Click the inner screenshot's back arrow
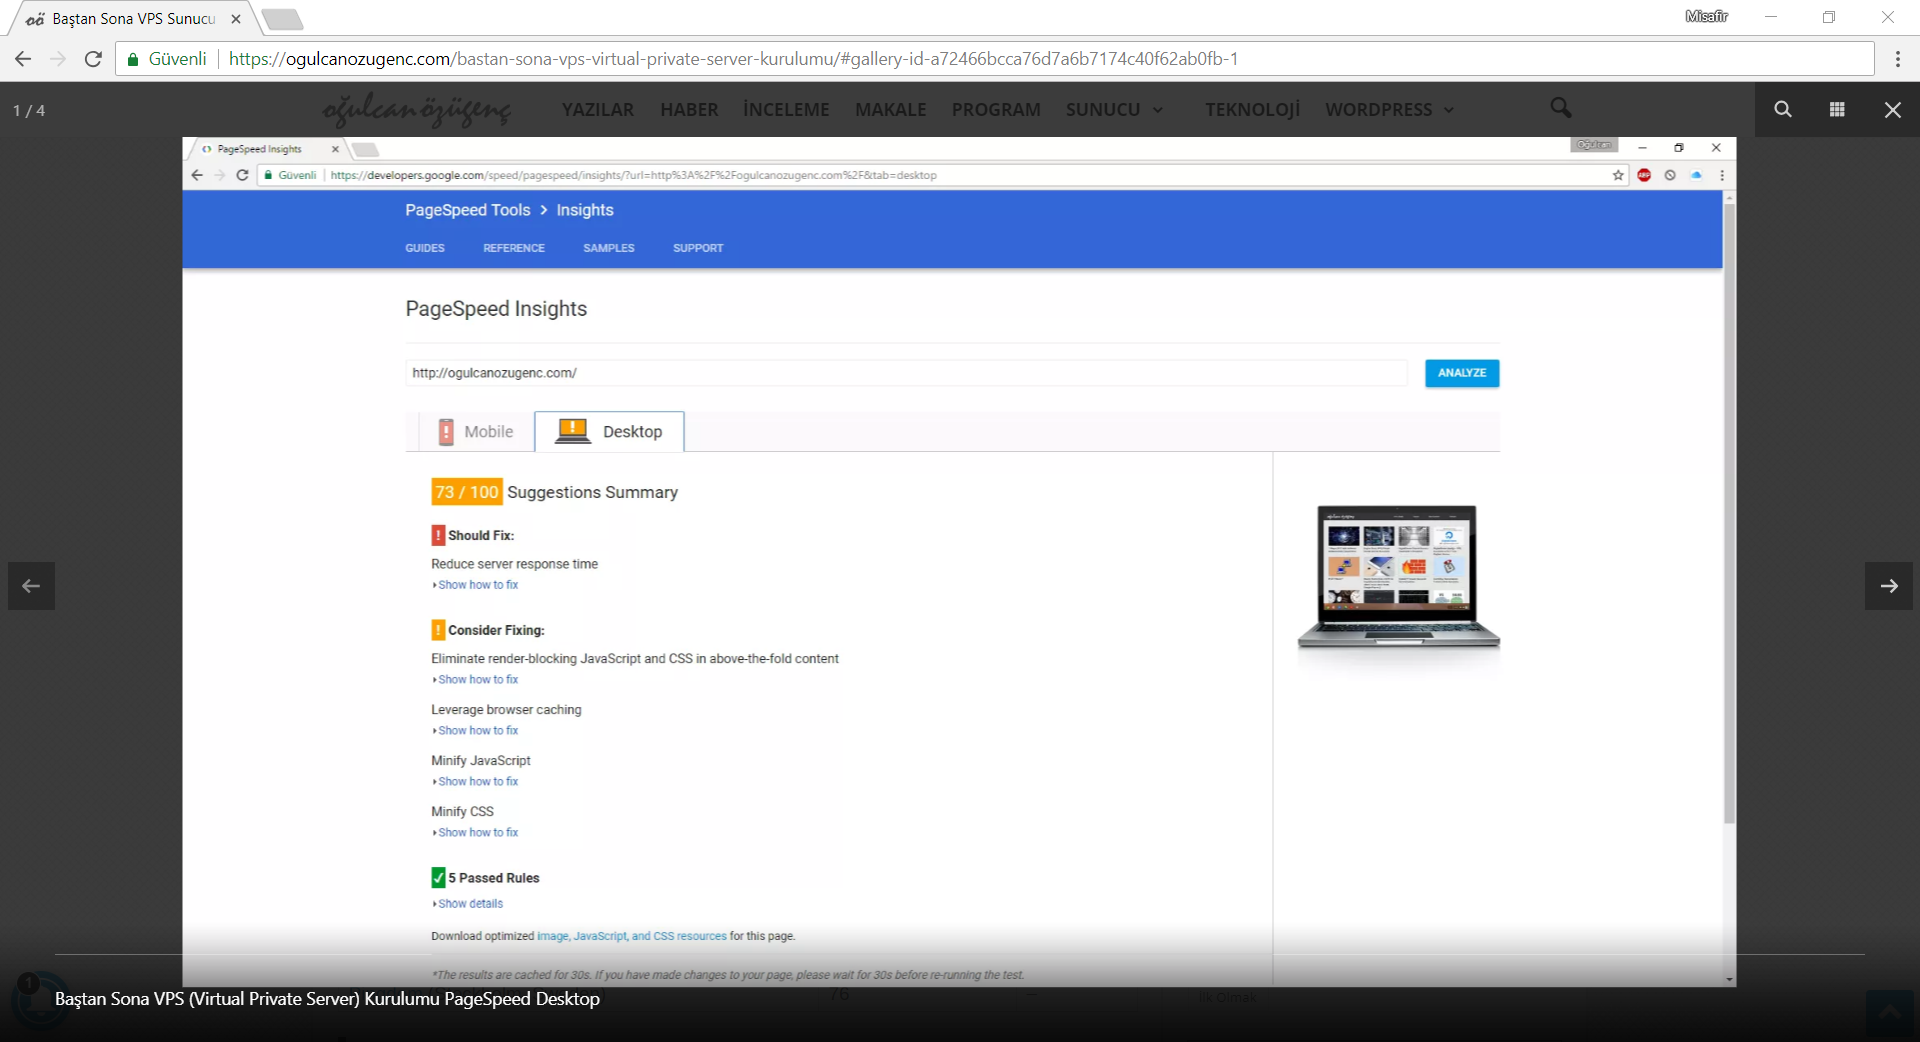 197,175
